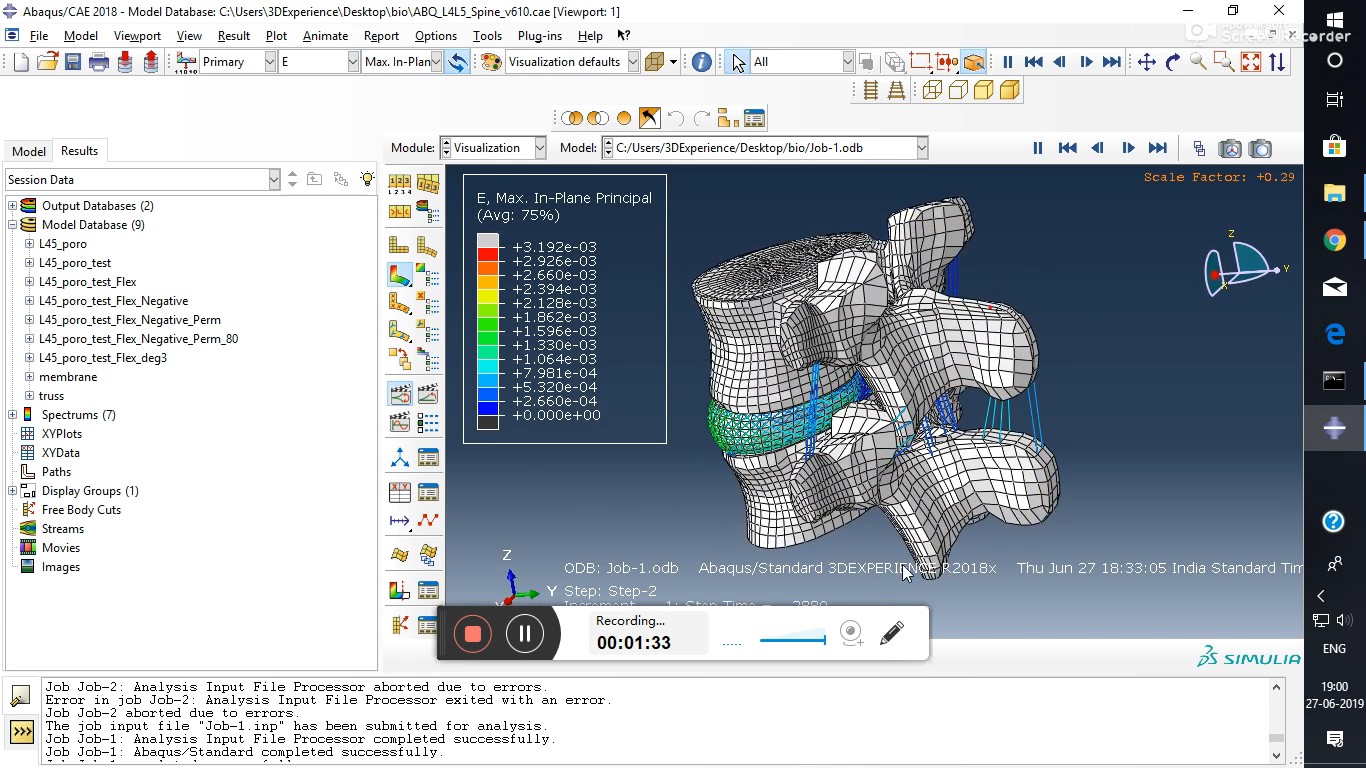The height and width of the screenshot is (768, 1366).
Task: Go to the first frame in viewport toolbar
Action: (1068, 148)
